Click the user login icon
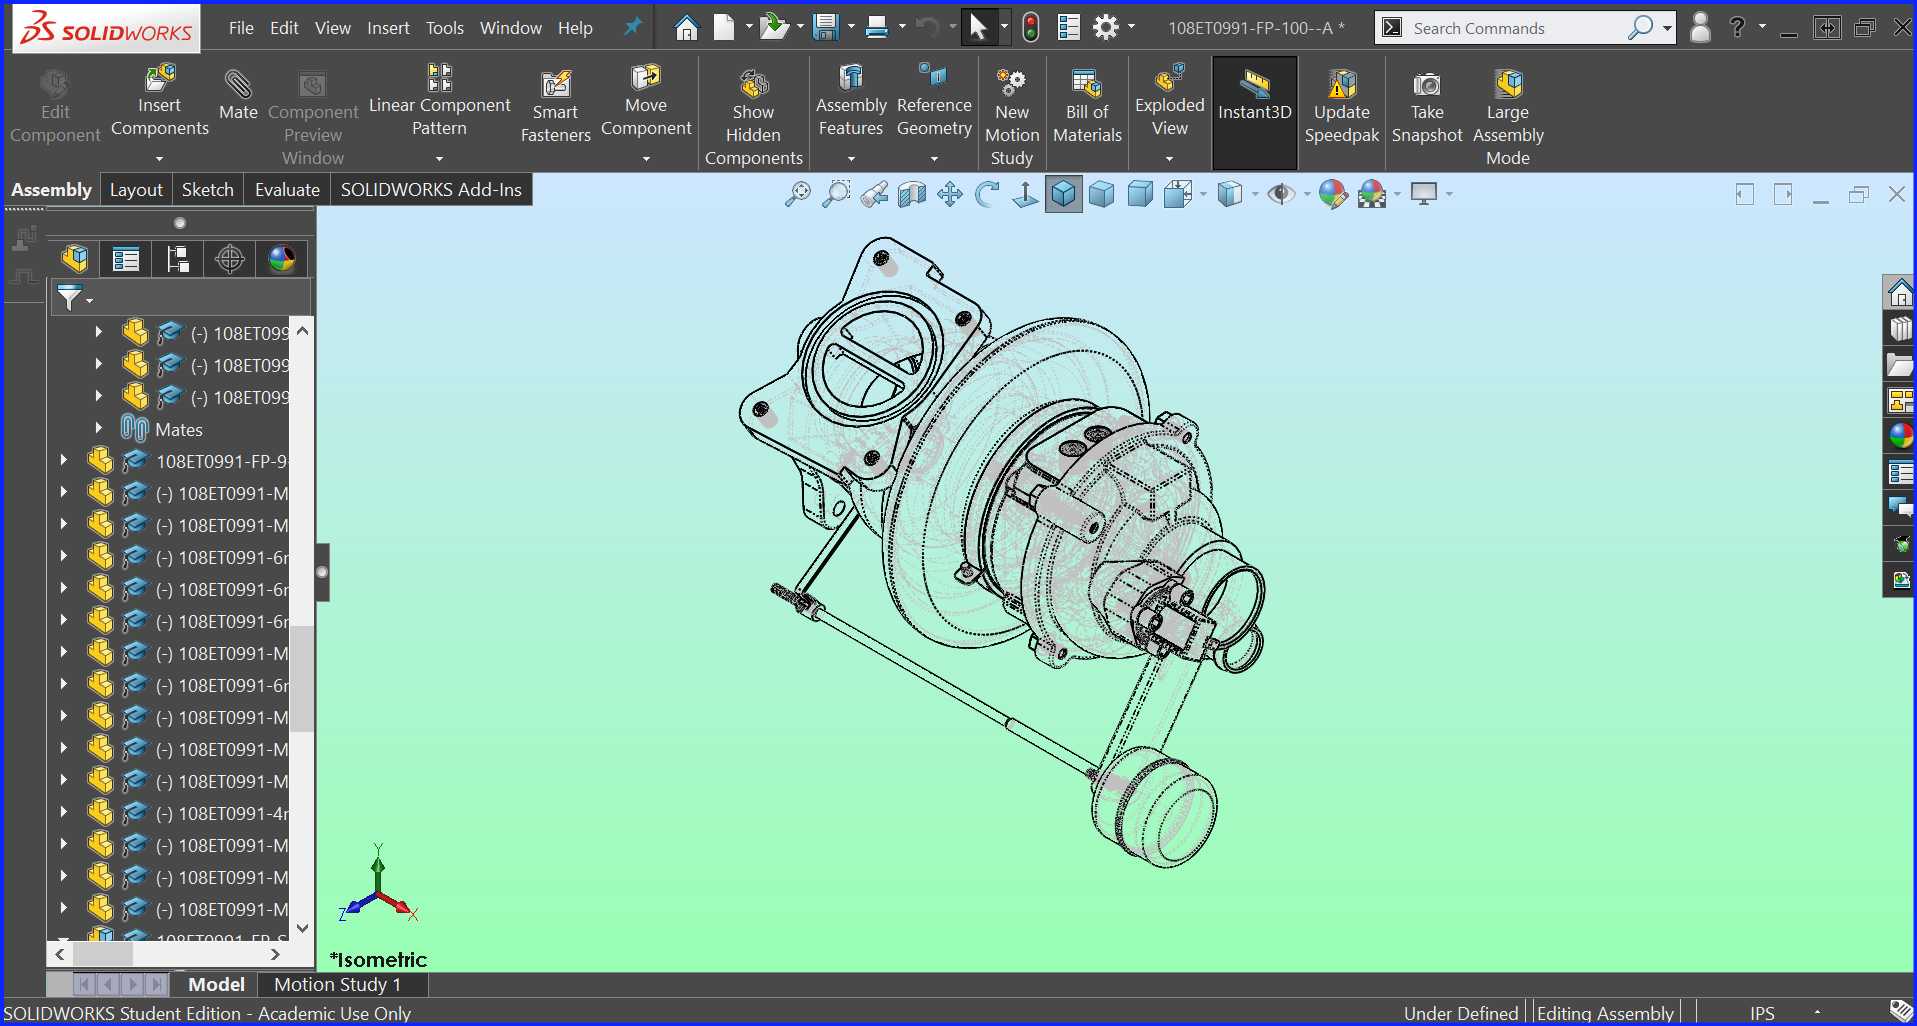The image size is (1917, 1026). [x=1700, y=28]
